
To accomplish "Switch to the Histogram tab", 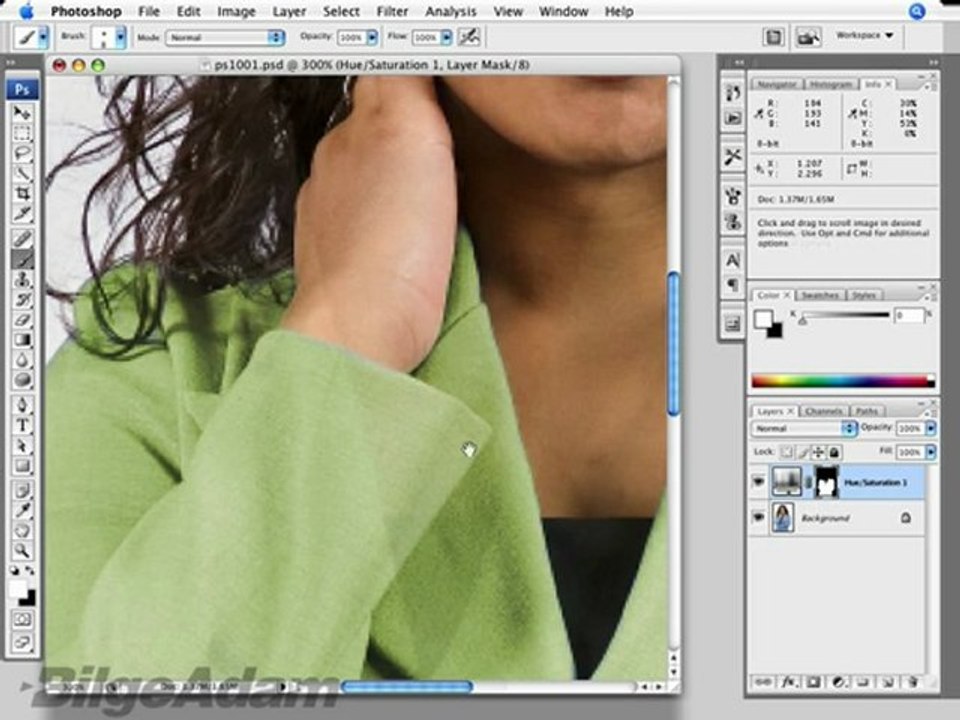I will 830,84.
